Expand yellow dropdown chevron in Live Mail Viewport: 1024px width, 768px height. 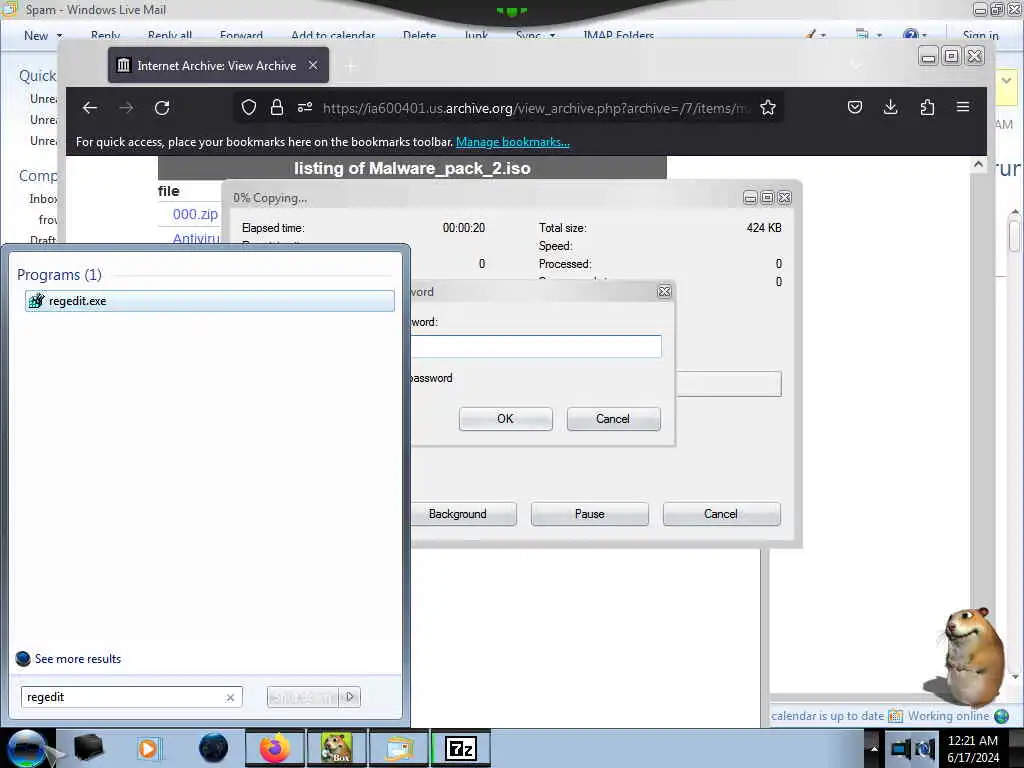(1006, 81)
